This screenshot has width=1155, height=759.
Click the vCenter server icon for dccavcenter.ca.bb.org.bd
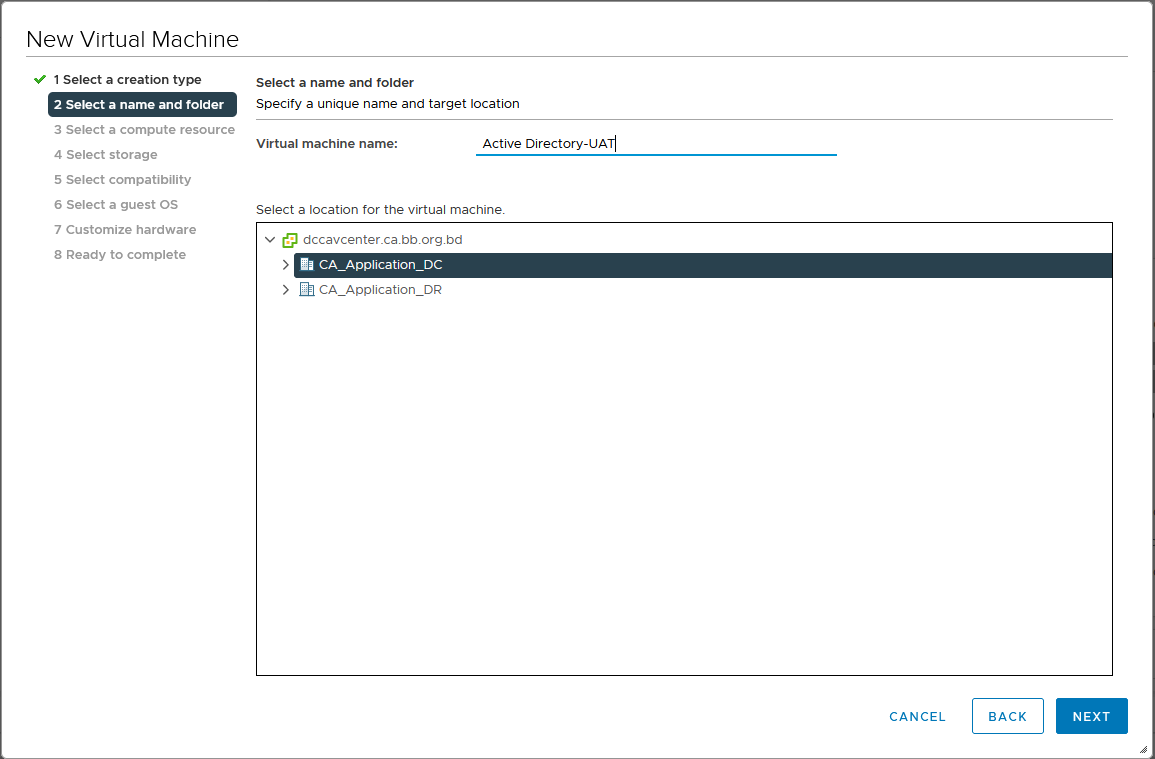[x=289, y=240]
